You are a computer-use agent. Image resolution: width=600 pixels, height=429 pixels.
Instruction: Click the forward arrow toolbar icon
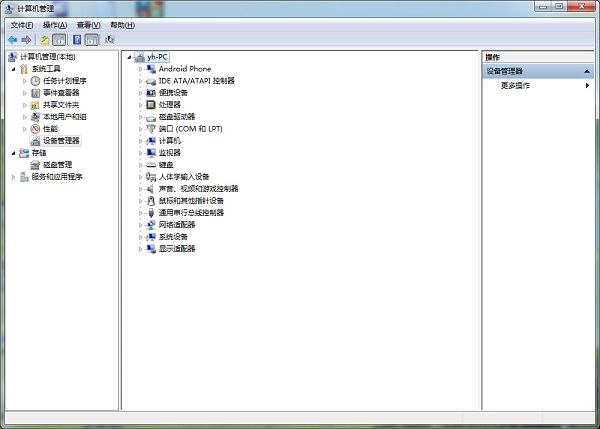[x=27, y=39]
